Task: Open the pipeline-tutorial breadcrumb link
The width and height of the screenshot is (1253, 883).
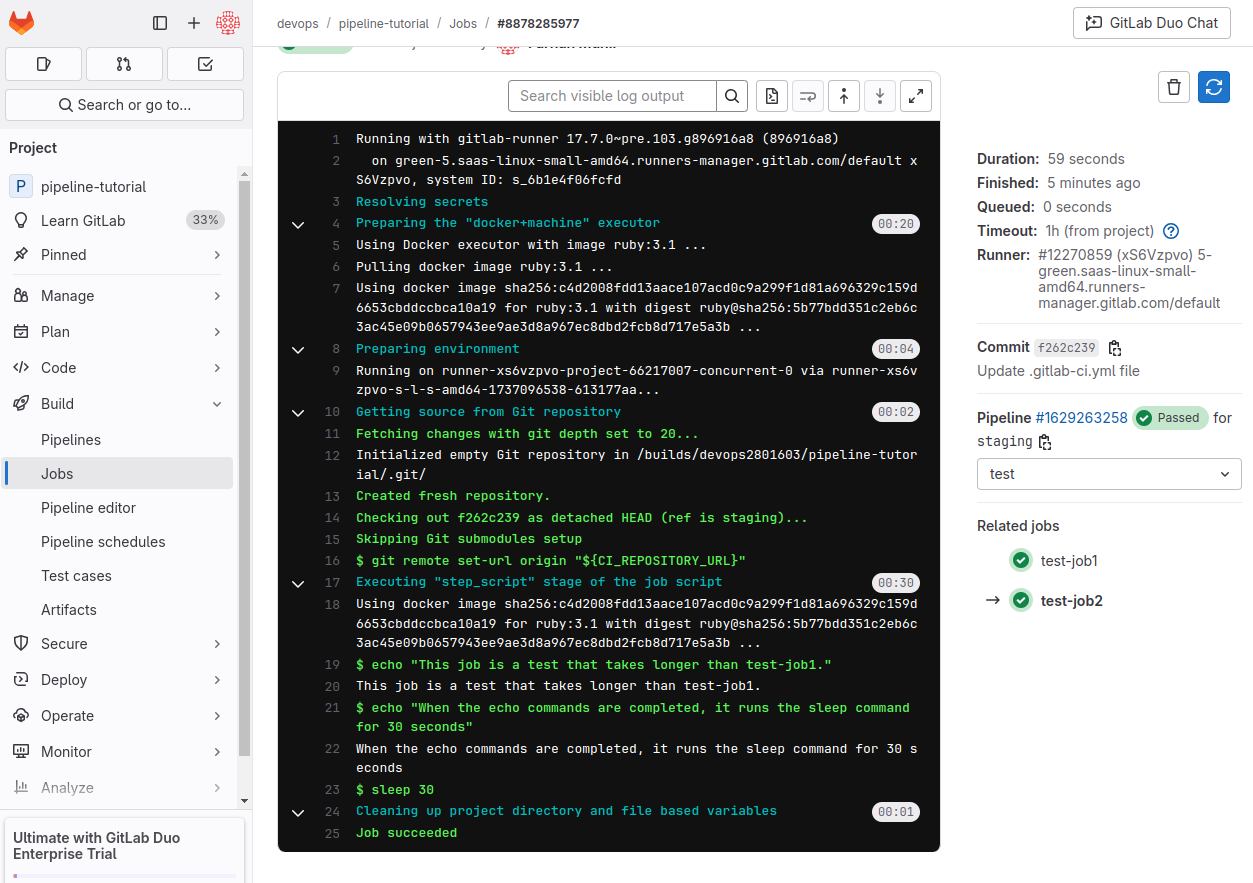Action: tap(383, 23)
